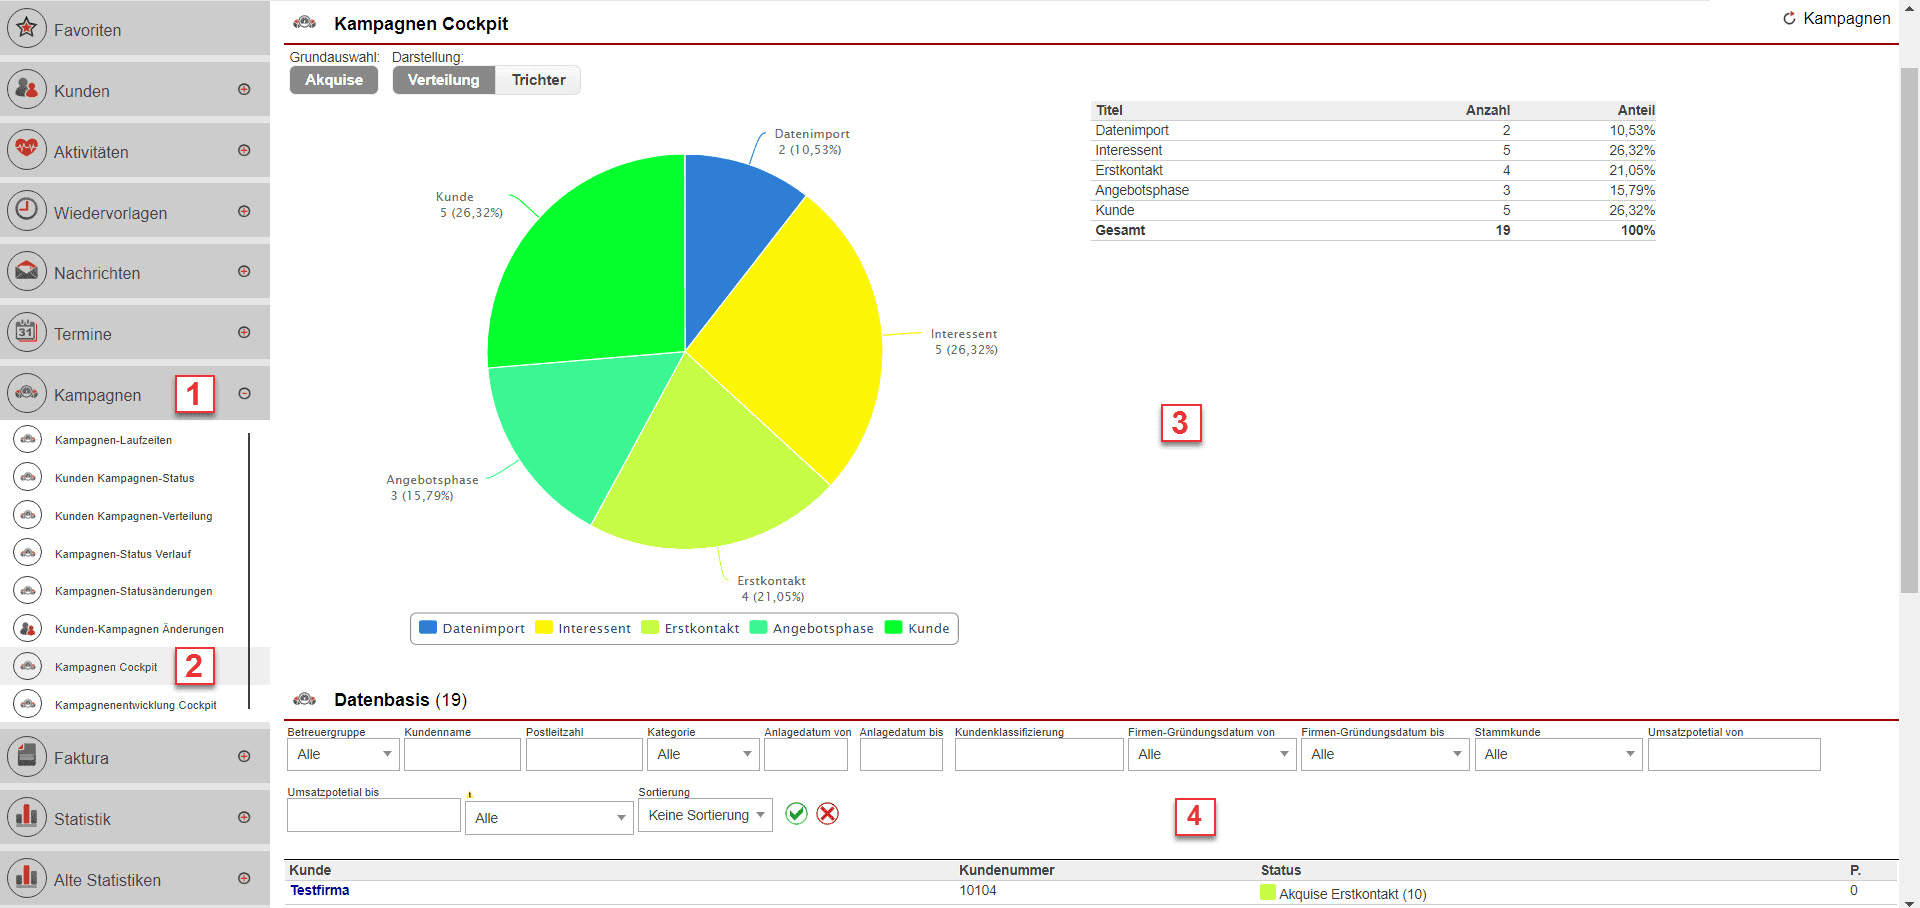Screen dimensions: 1920x908
Task: Click the Kunden people icon
Action: coord(27,90)
